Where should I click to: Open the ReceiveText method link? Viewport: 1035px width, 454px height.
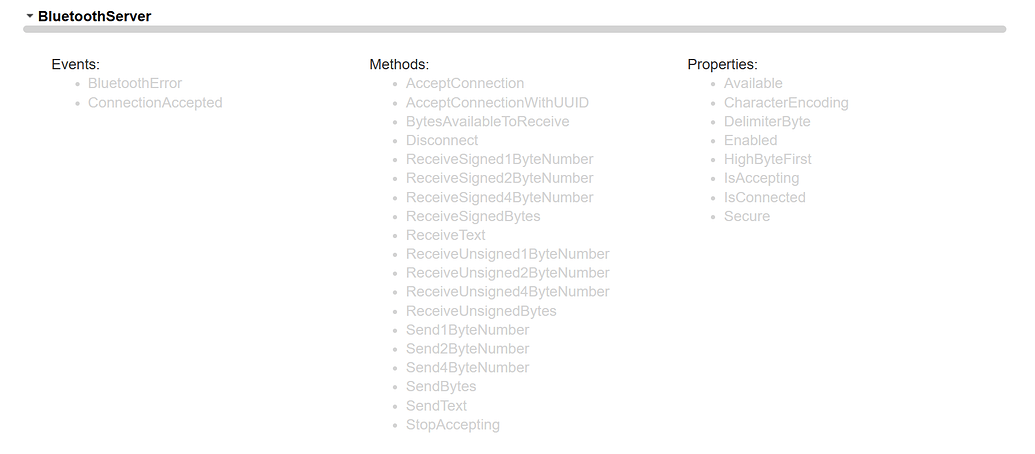point(446,236)
